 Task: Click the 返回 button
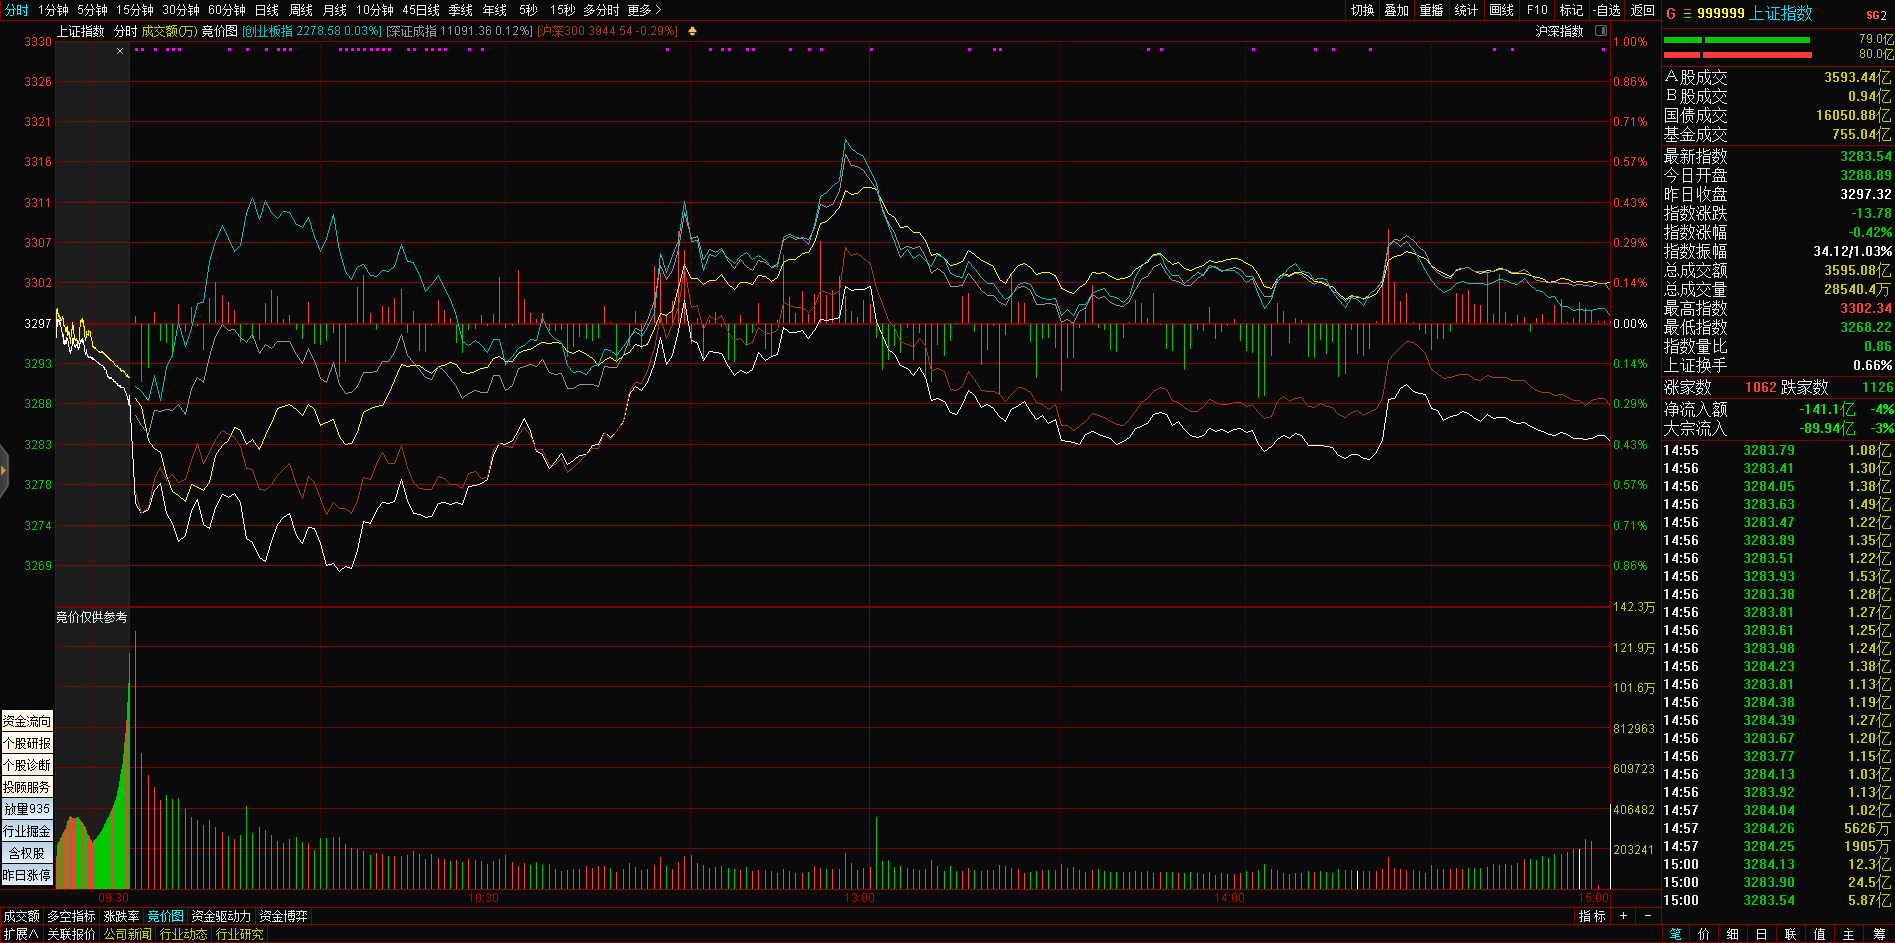coord(1642,10)
